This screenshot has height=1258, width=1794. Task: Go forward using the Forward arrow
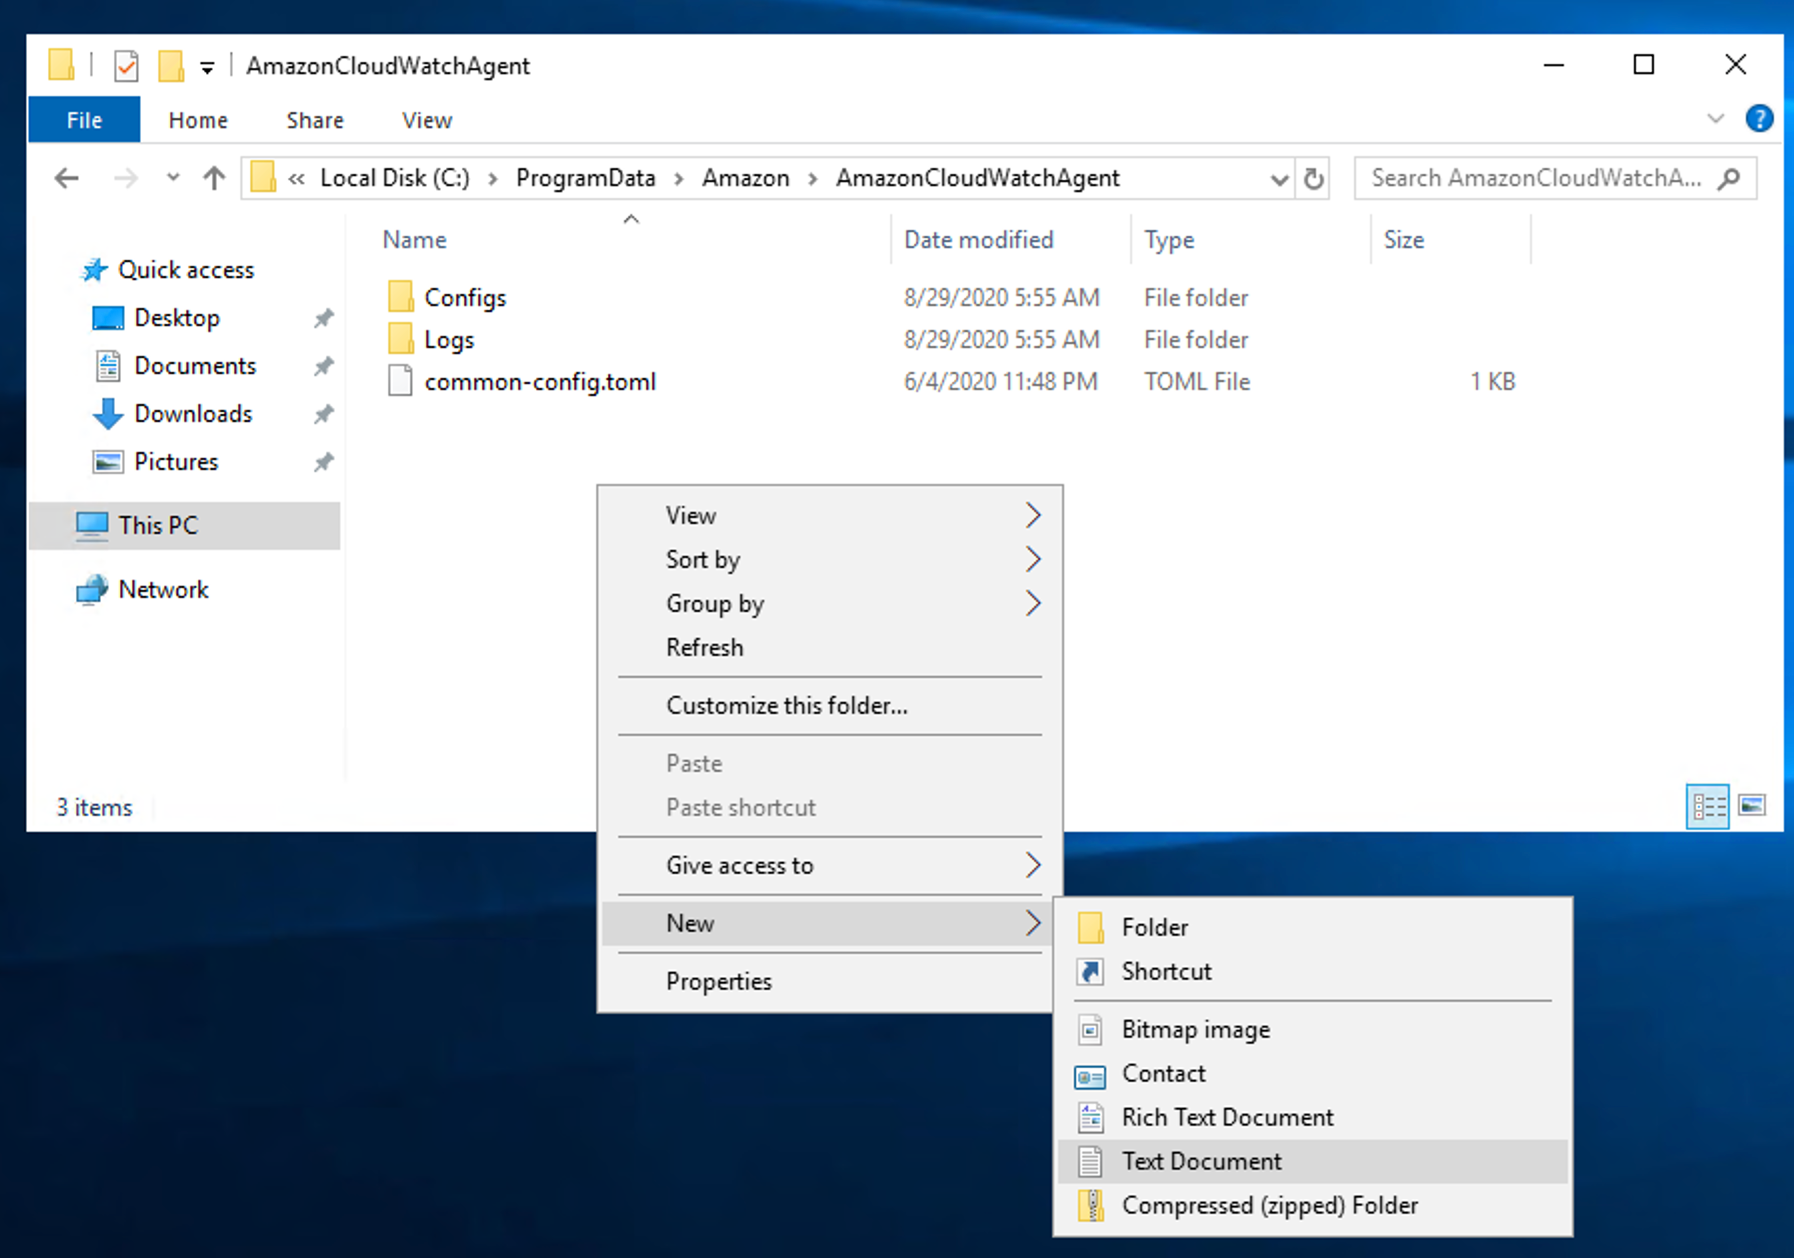[126, 178]
